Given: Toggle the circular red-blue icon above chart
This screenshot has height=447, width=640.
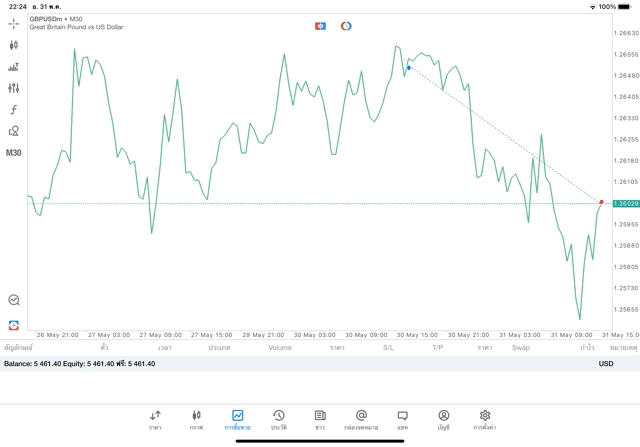Looking at the screenshot, I should click(346, 25).
